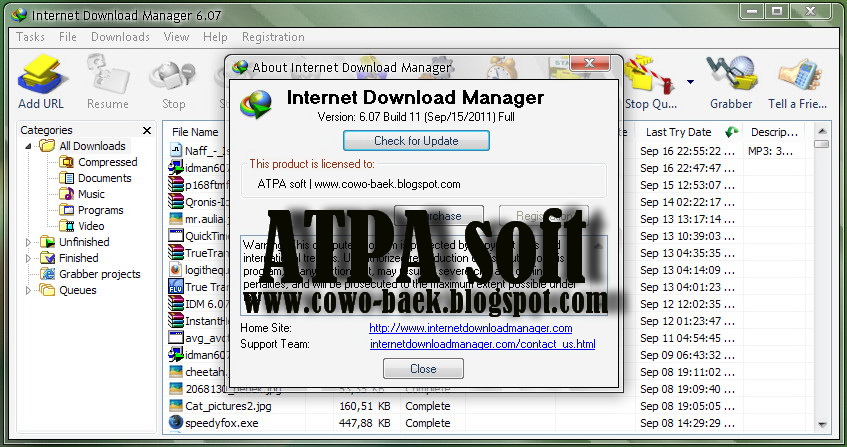Click the window icon next to QuickTime
The height and width of the screenshot is (447, 847).
click(176, 235)
